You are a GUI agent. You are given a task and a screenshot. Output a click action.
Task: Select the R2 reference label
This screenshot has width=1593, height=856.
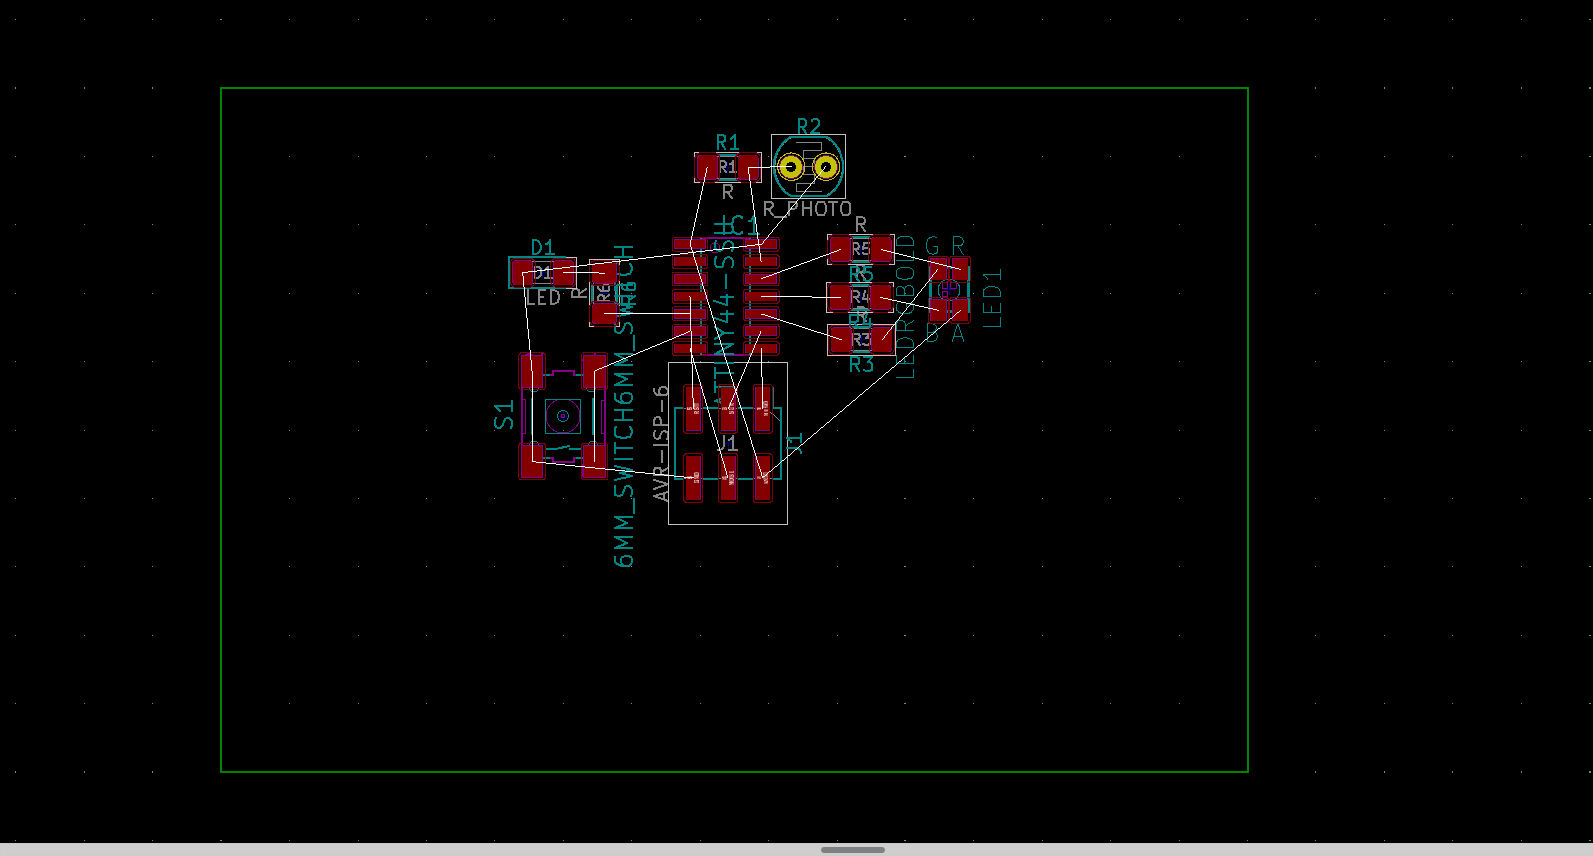coord(808,127)
